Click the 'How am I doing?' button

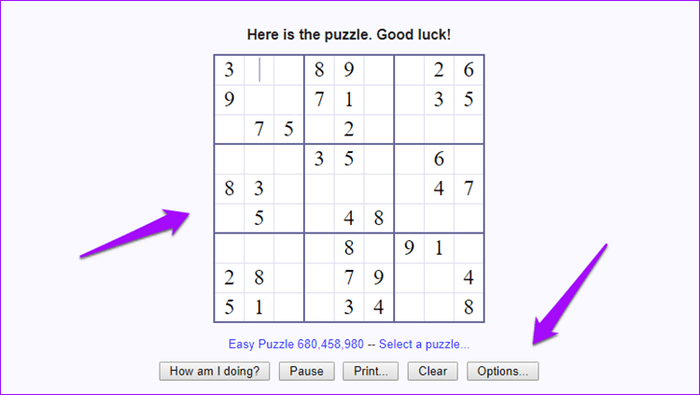coord(214,371)
